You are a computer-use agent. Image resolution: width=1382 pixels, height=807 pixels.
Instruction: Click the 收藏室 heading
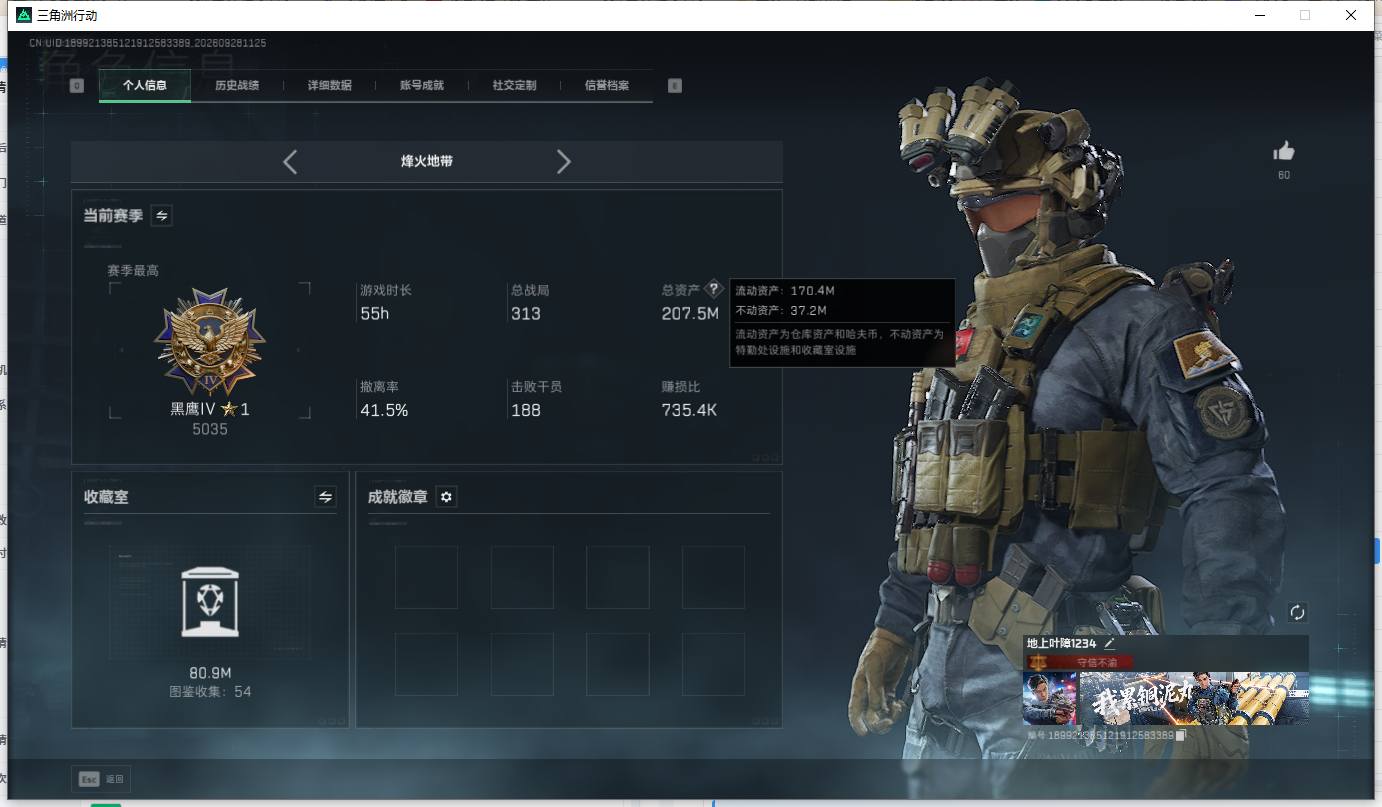click(106, 497)
